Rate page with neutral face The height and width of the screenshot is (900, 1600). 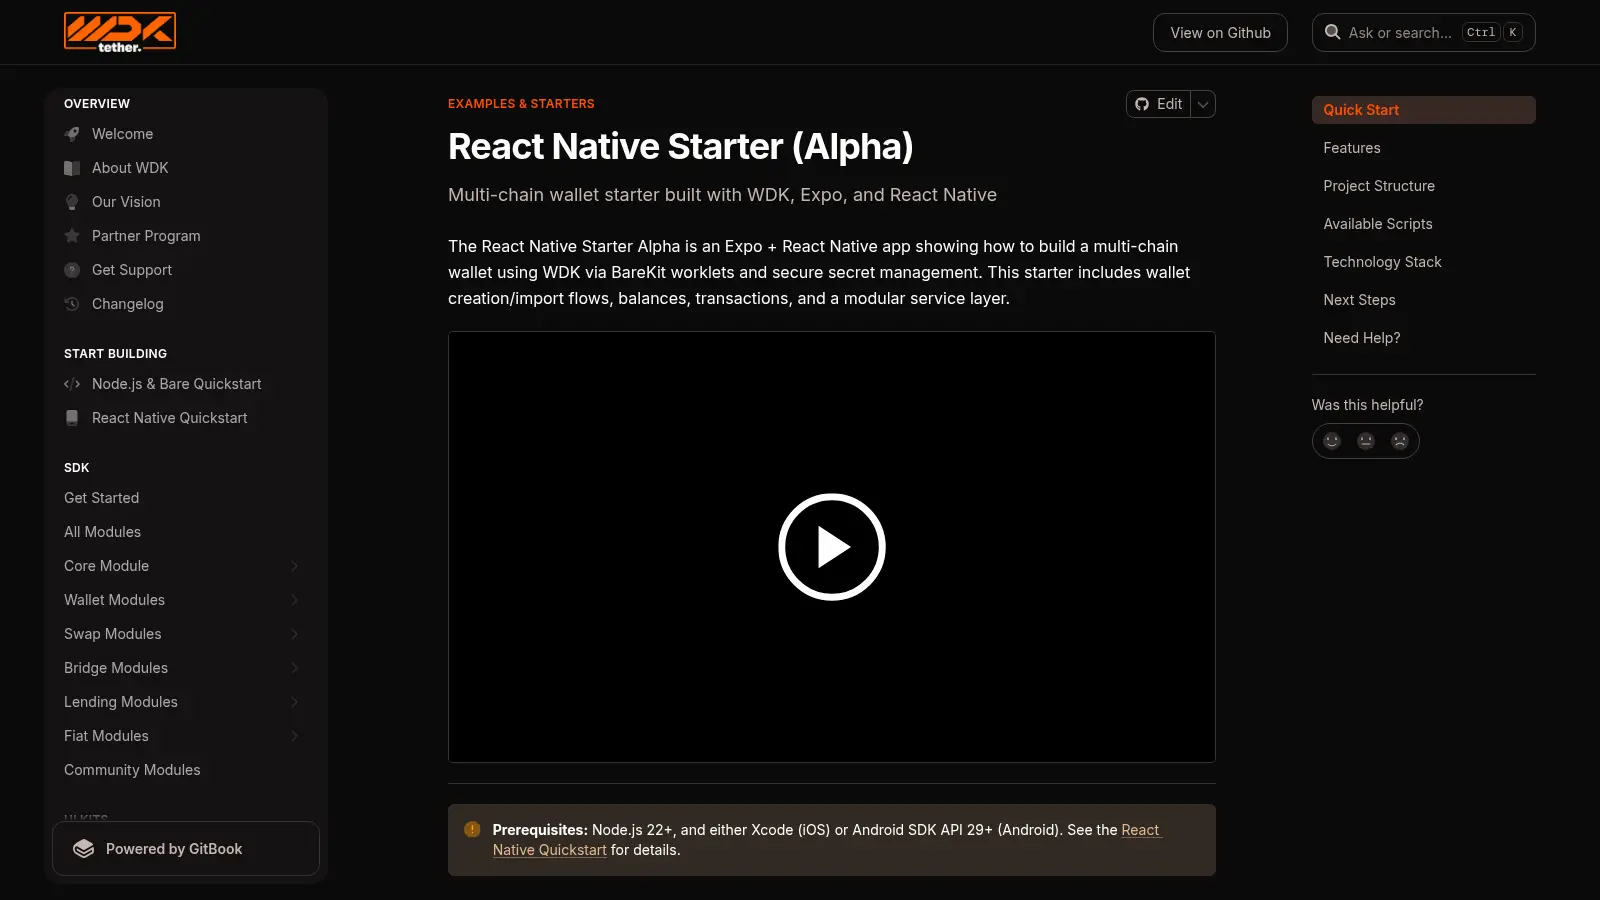(1366, 441)
